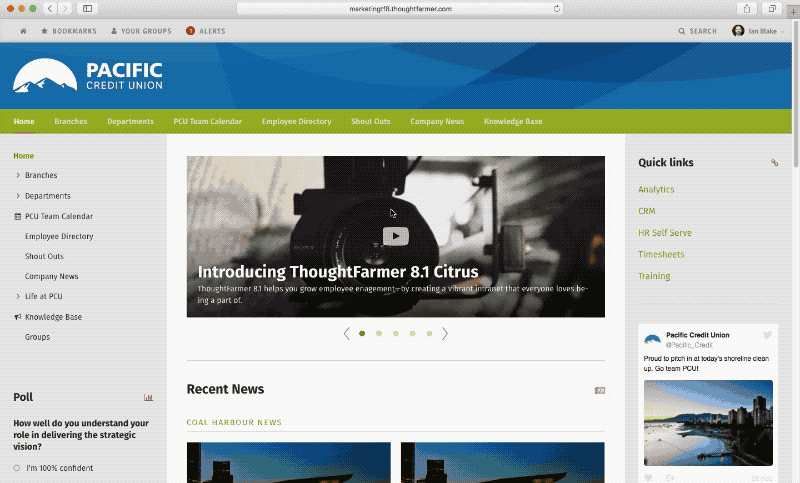Select fifth carousel dot
800x483 pixels.
(429, 334)
